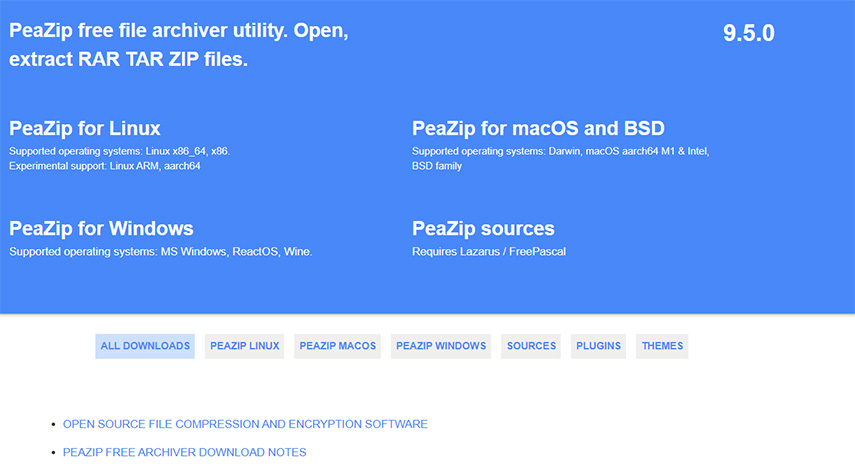This screenshot has height=473, width=855.
Task: Open the PeaZip sources heading link
Action: (483, 228)
